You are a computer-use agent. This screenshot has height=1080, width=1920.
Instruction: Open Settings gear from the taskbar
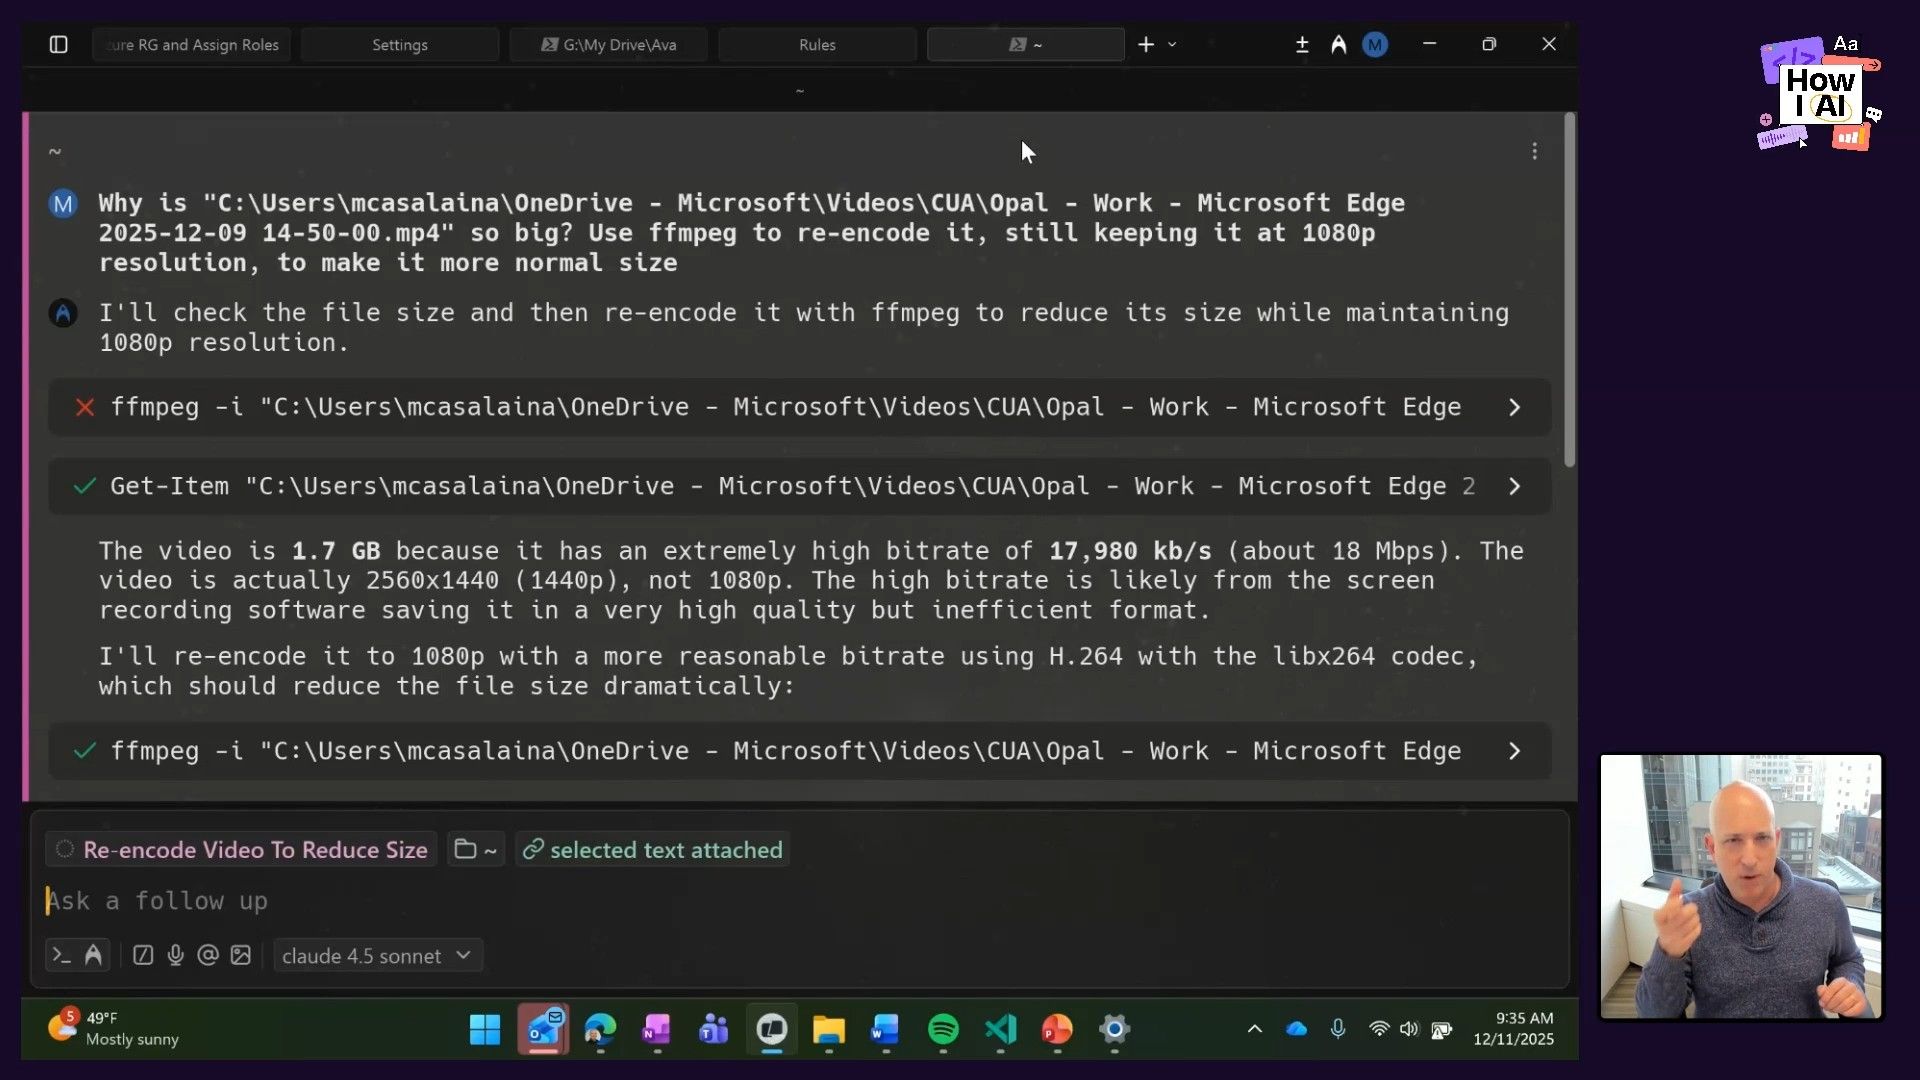[1114, 1030]
